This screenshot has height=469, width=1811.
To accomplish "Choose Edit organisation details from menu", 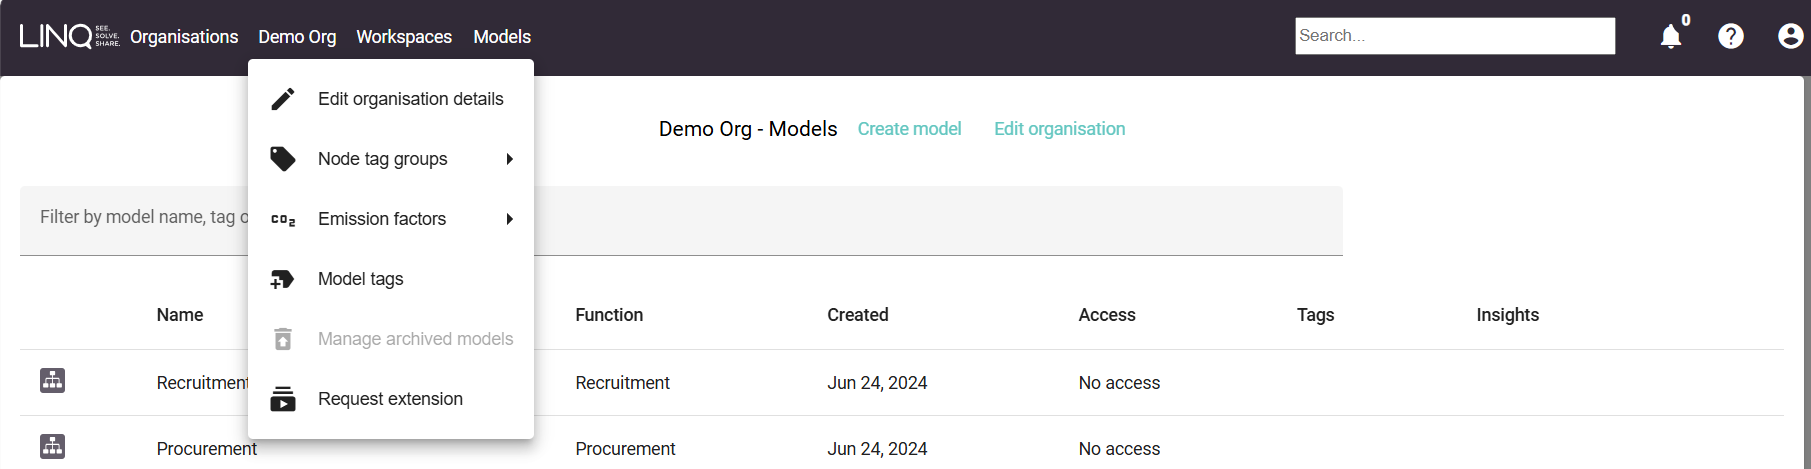I will (410, 99).
